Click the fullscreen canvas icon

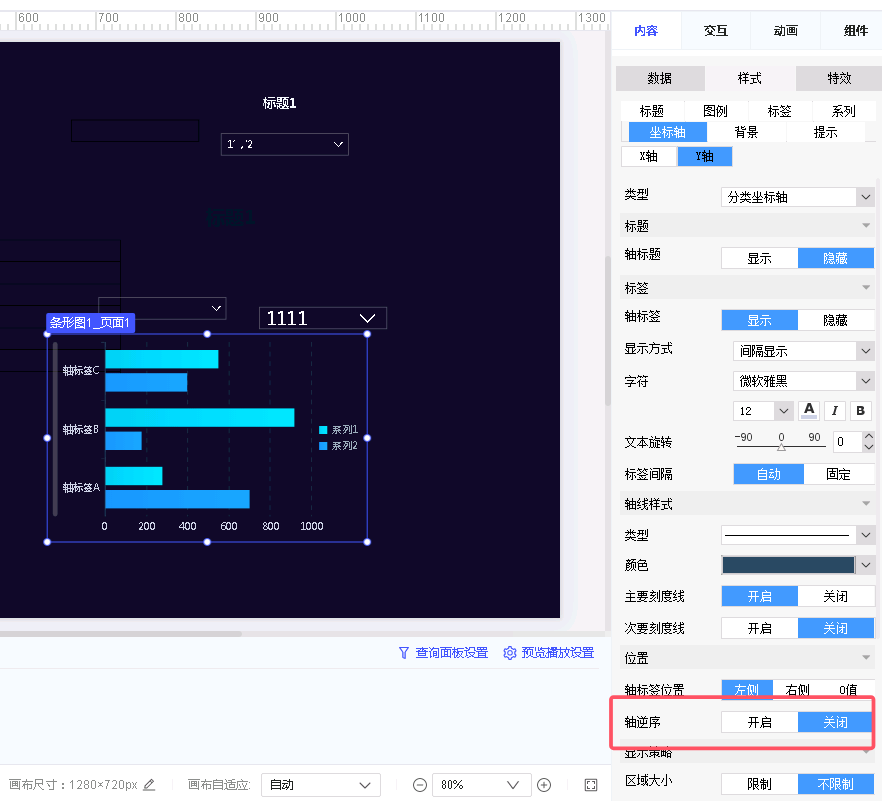(x=591, y=785)
